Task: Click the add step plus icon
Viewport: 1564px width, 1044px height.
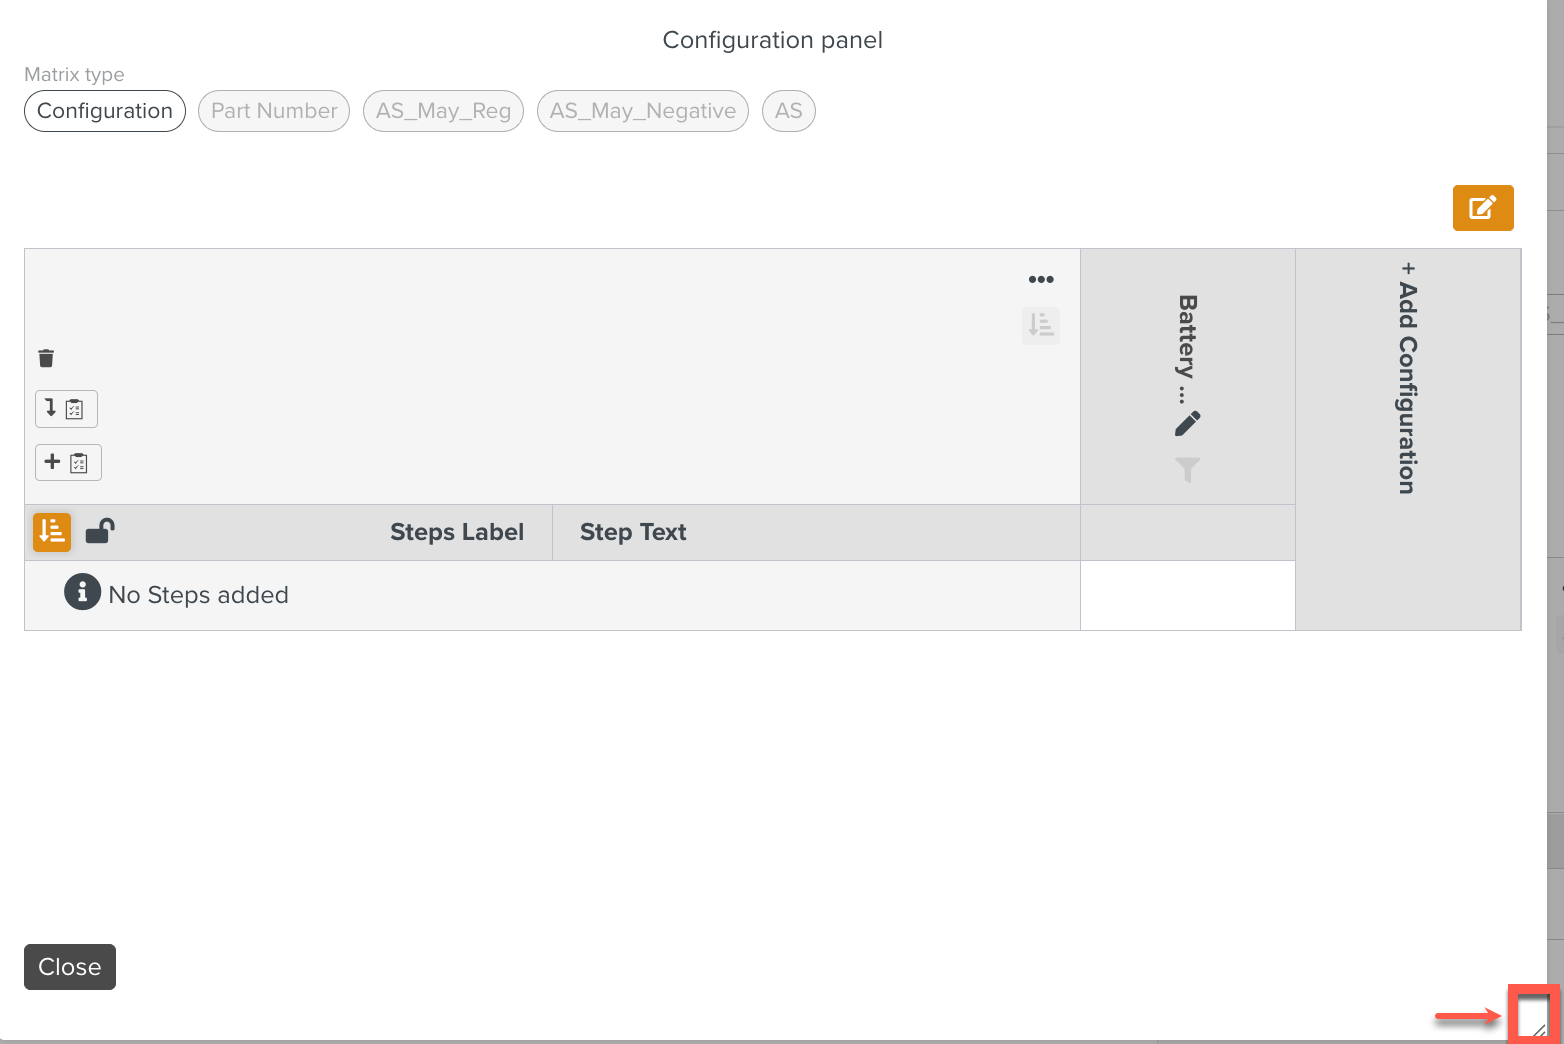Action: click(68, 463)
